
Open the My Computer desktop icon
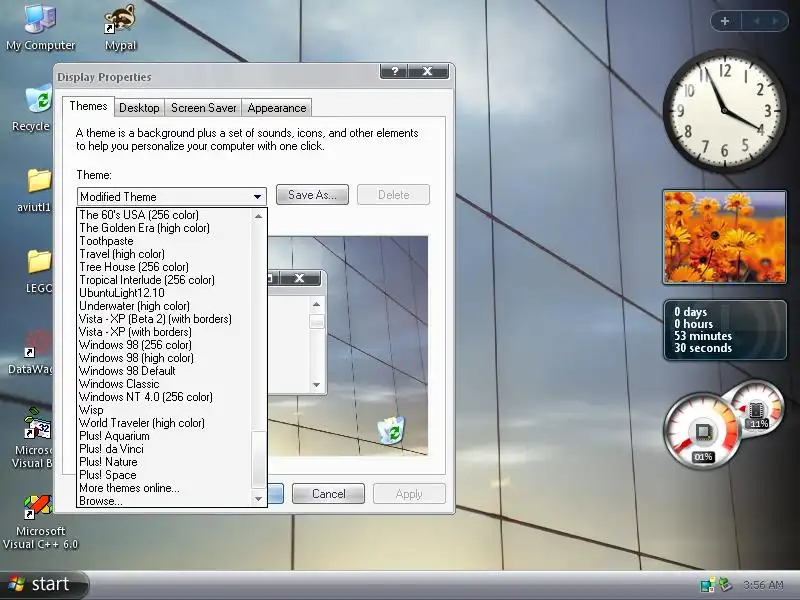(x=40, y=27)
